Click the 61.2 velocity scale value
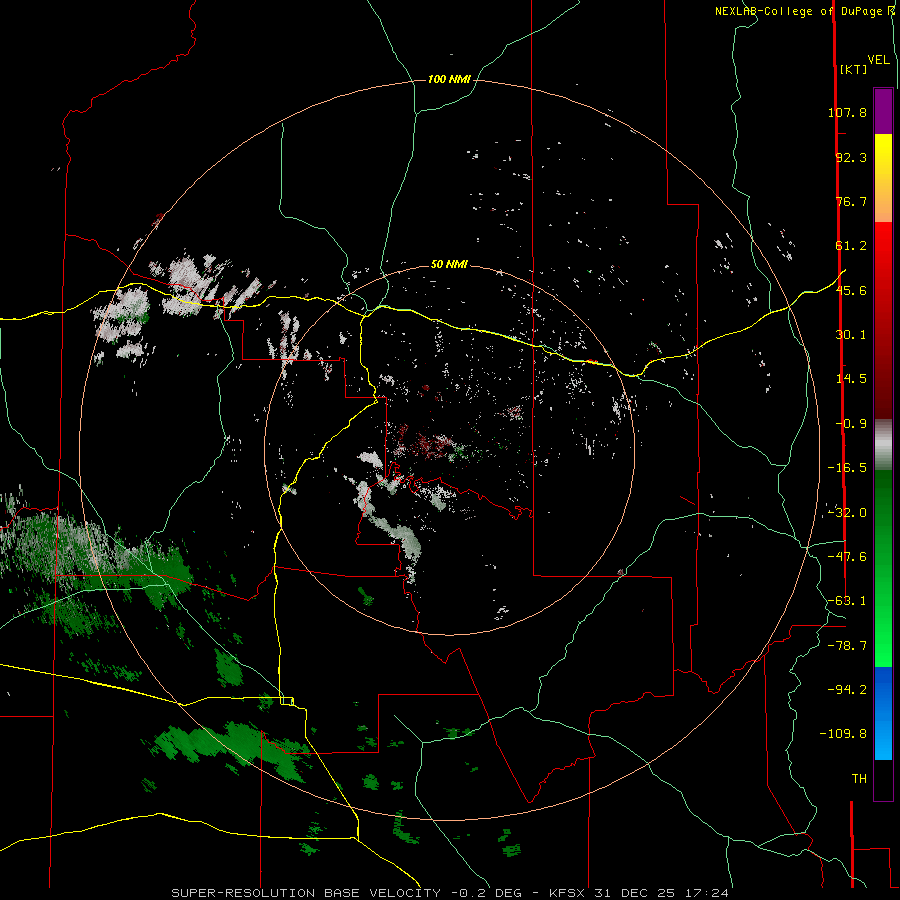 pyautogui.click(x=851, y=246)
